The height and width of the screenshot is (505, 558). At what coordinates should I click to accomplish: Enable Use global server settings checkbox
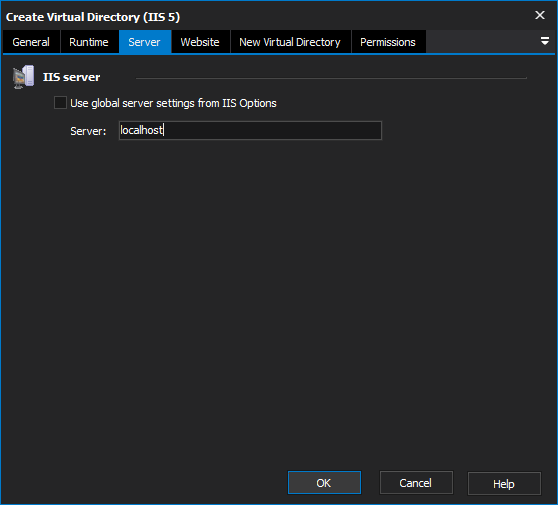(x=60, y=102)
